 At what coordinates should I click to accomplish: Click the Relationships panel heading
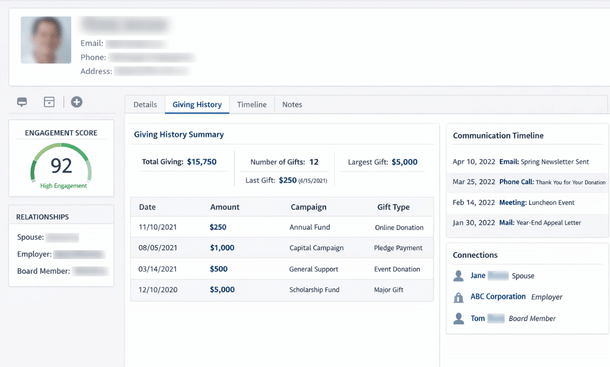[x=42, y=217]
